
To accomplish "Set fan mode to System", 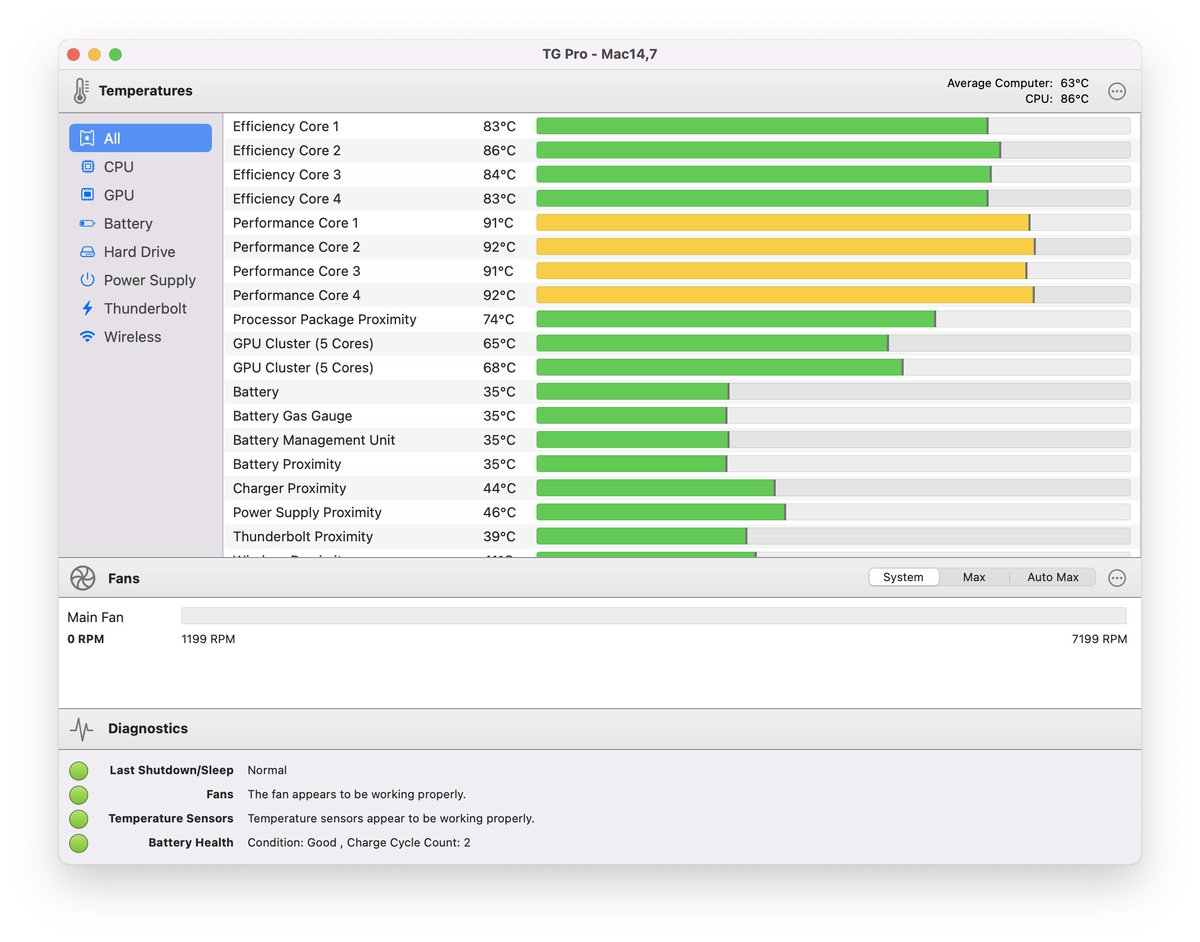I will point(903,577).
